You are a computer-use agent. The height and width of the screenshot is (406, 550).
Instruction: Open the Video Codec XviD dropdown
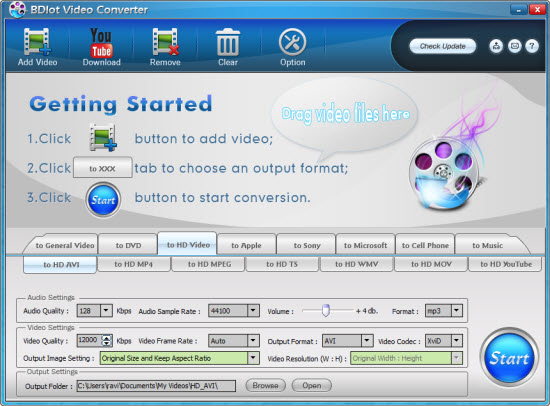[x=456, y=340]
